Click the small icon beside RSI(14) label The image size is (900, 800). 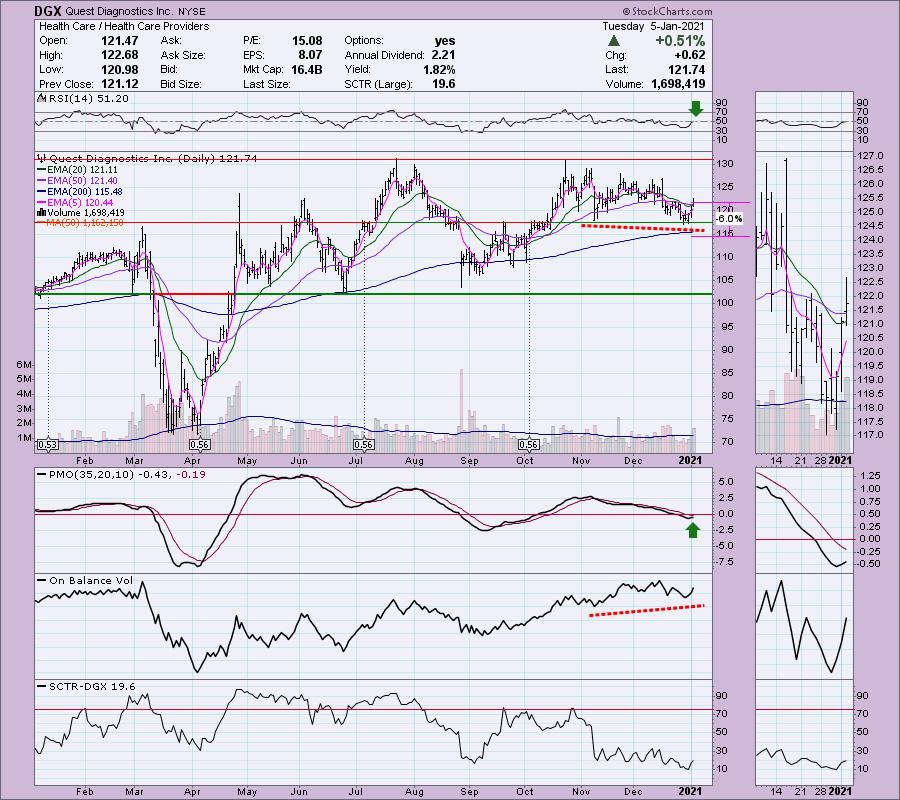(x=41, y=98)
